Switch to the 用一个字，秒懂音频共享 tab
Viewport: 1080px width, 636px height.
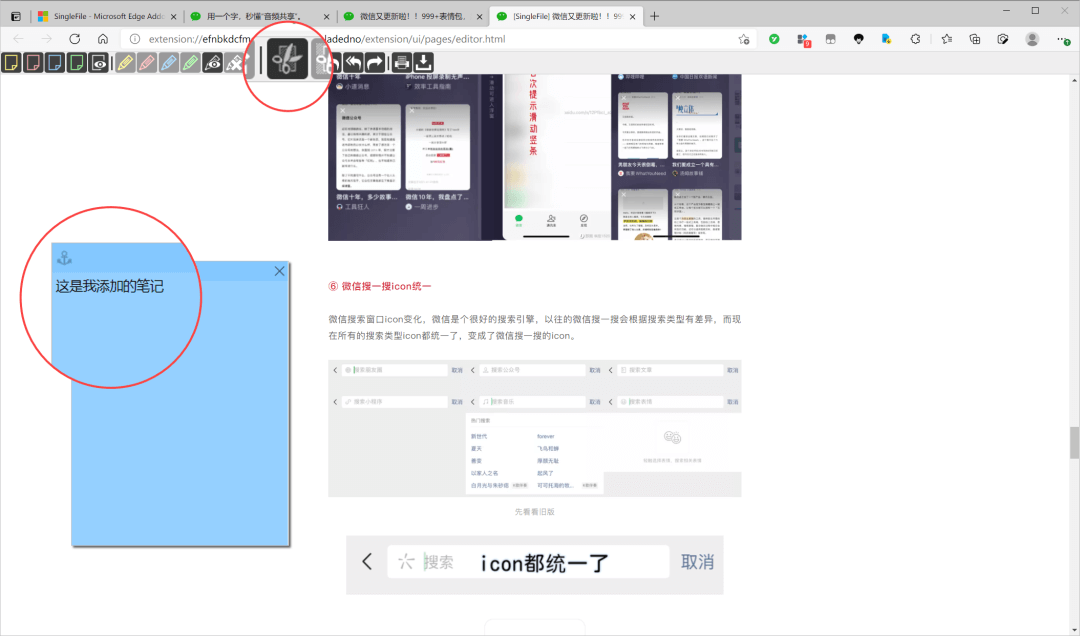click(260, 16)
